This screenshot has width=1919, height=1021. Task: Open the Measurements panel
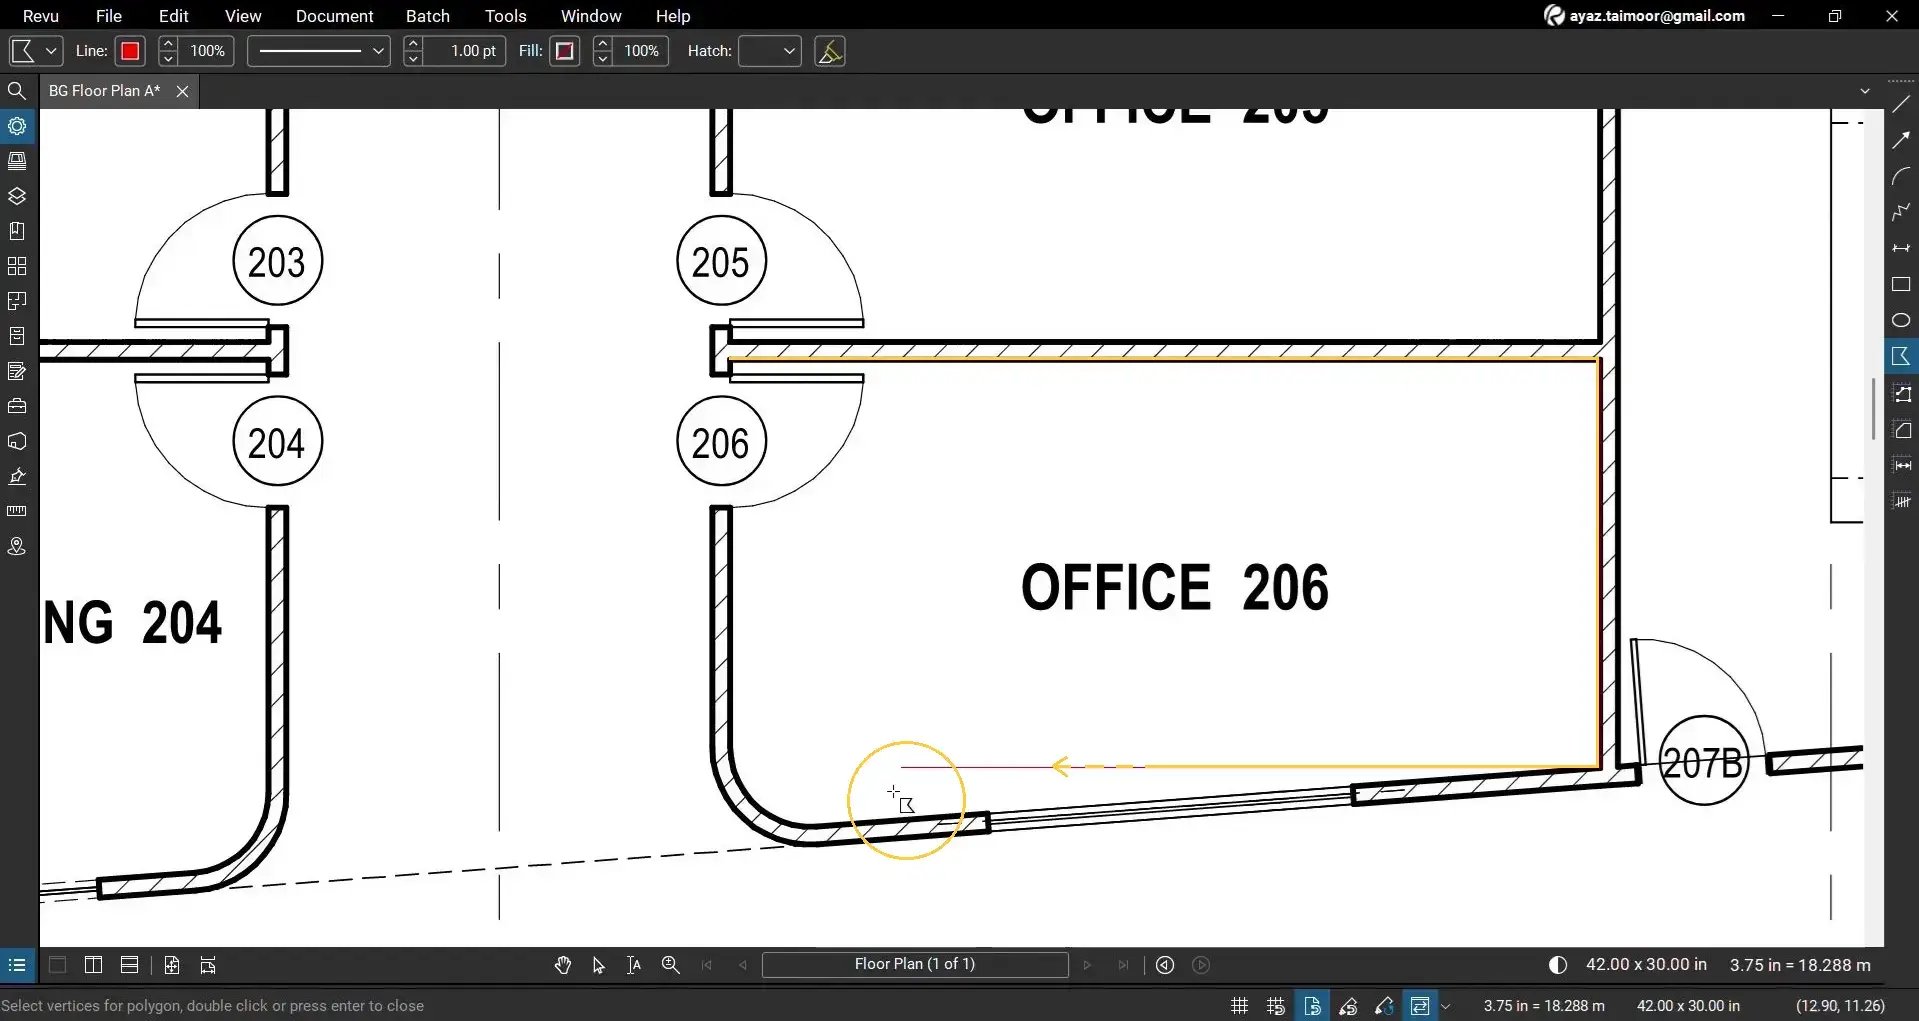pyautogui.click(x=17, y=510)
